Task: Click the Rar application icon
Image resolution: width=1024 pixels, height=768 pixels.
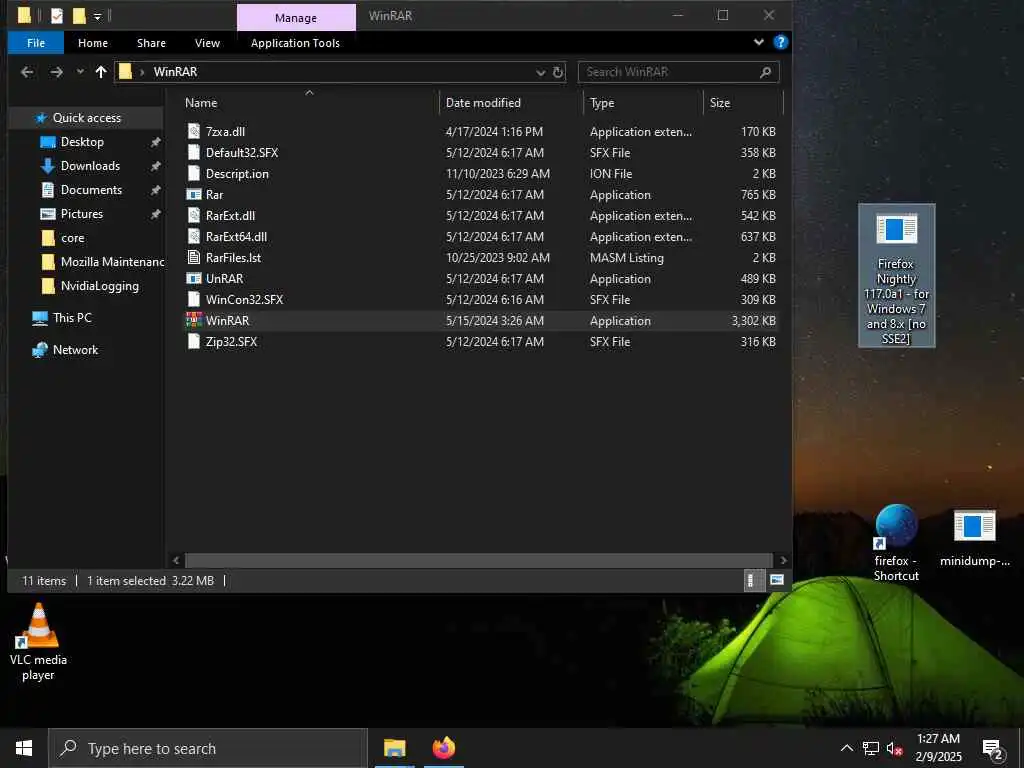Action: tap(194, 195)
